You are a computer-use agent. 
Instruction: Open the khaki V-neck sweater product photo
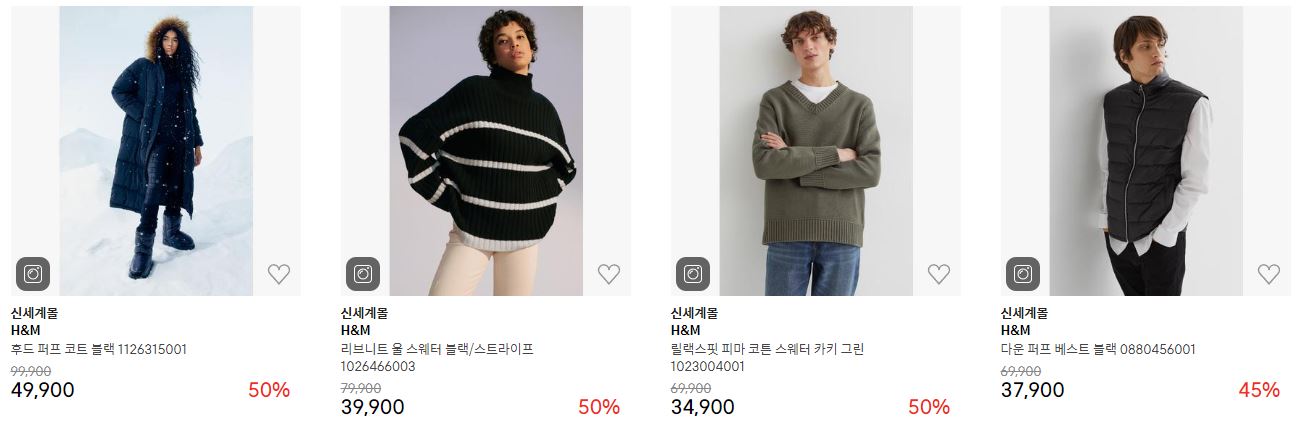click(x=816, y=150)
